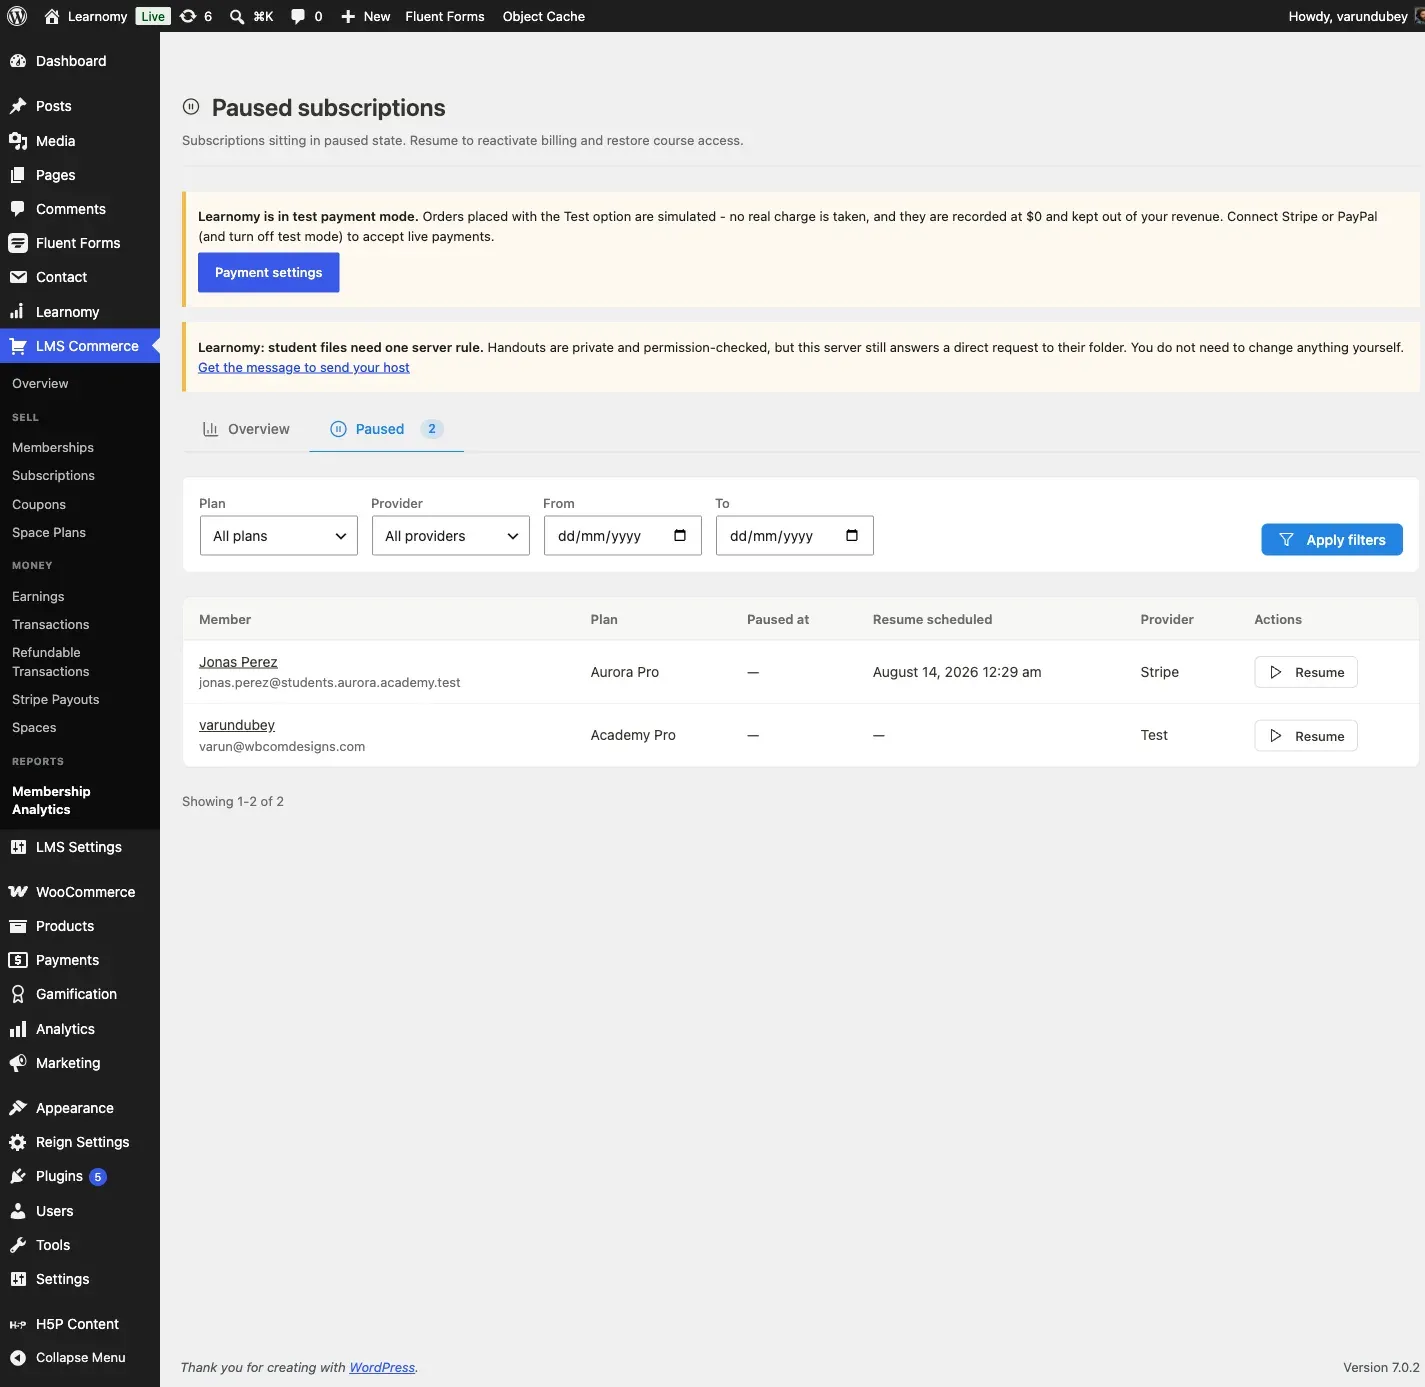1425x1387 pixels.
Task: Open Fluent Forms in the sidebar
Action: click(x=80, y=243)
